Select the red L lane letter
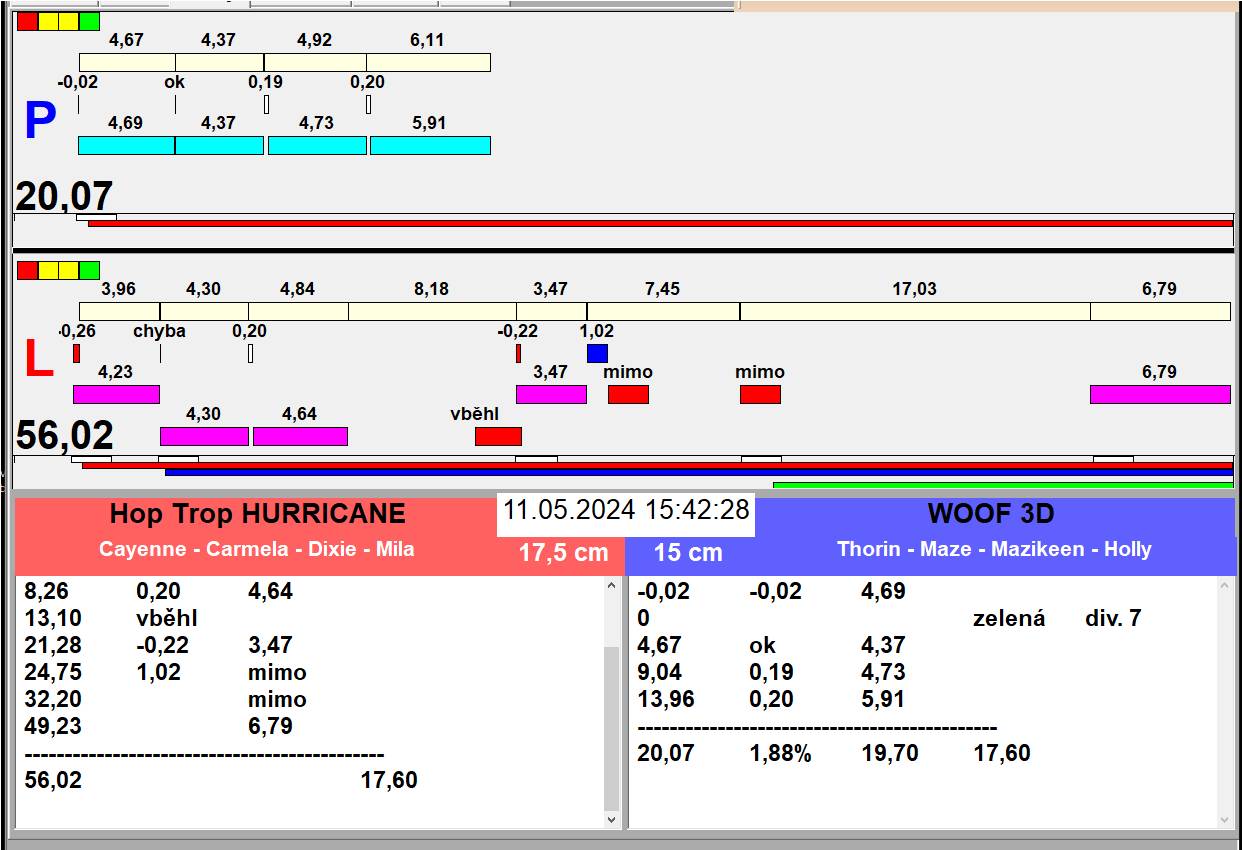Viewport: 1242px width, 850px height. pyautogui.click(x=38, y=360)
